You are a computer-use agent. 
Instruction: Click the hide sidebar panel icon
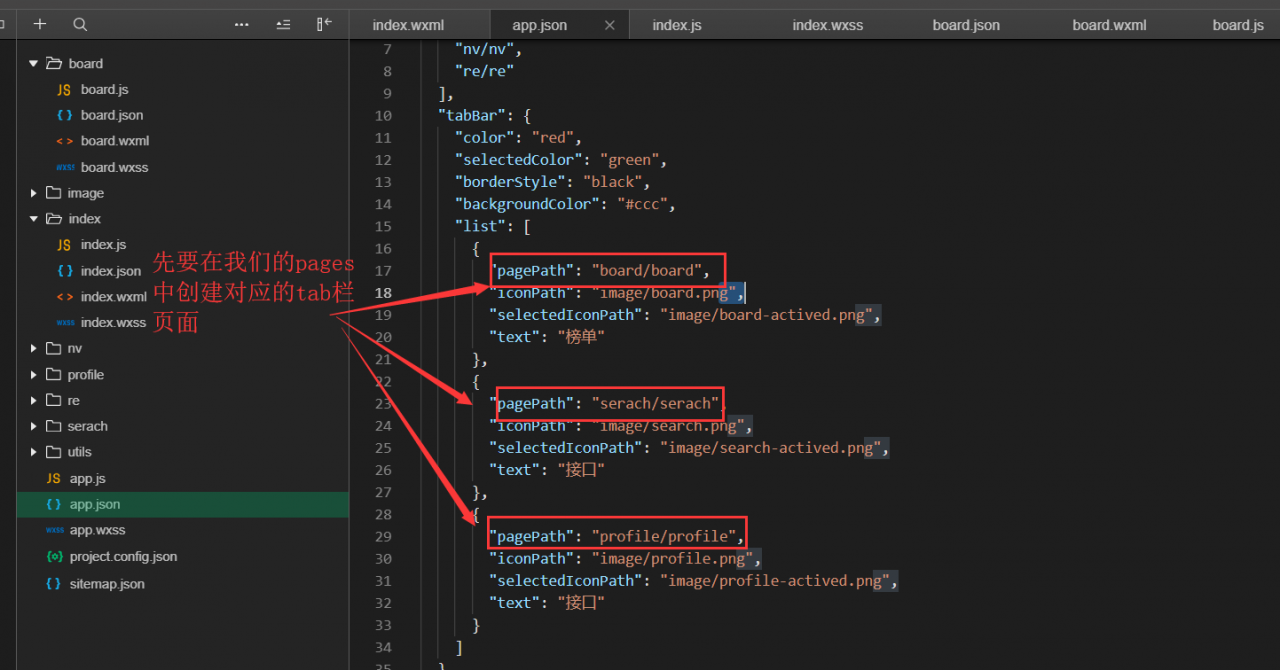[x=324, y=24]
